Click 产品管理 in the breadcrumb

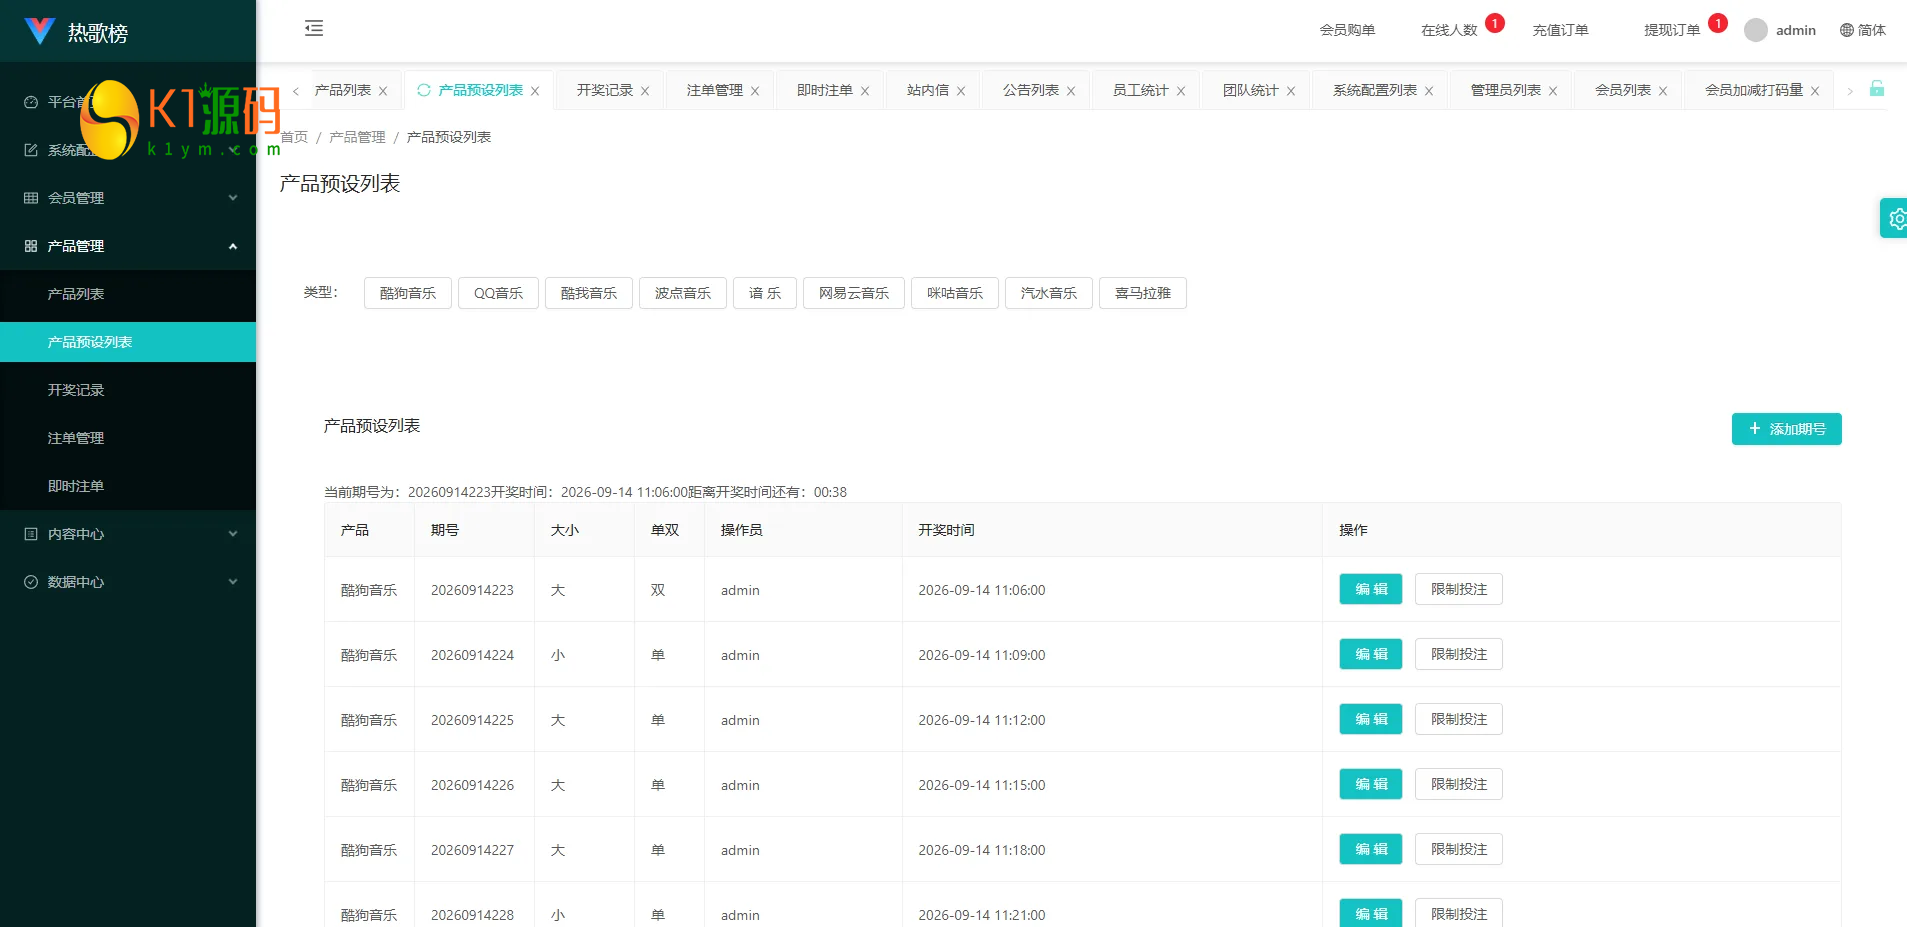pyautogui.click(x=357, y=137)
